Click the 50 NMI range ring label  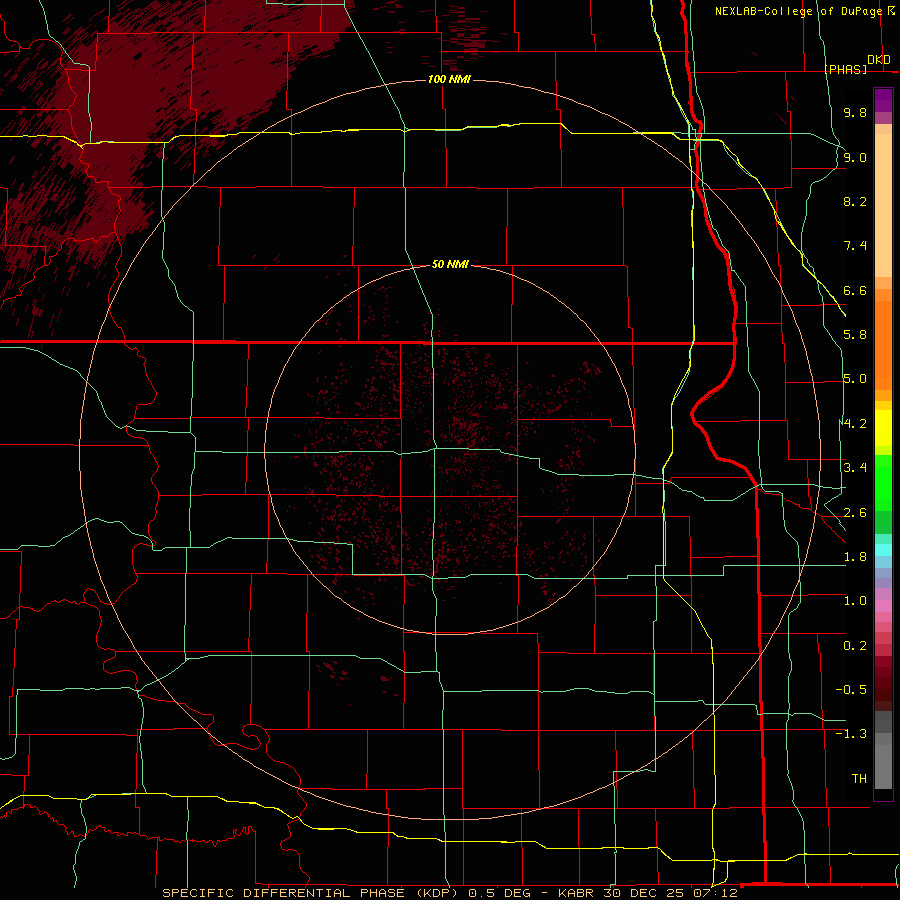tap(450, 265)
